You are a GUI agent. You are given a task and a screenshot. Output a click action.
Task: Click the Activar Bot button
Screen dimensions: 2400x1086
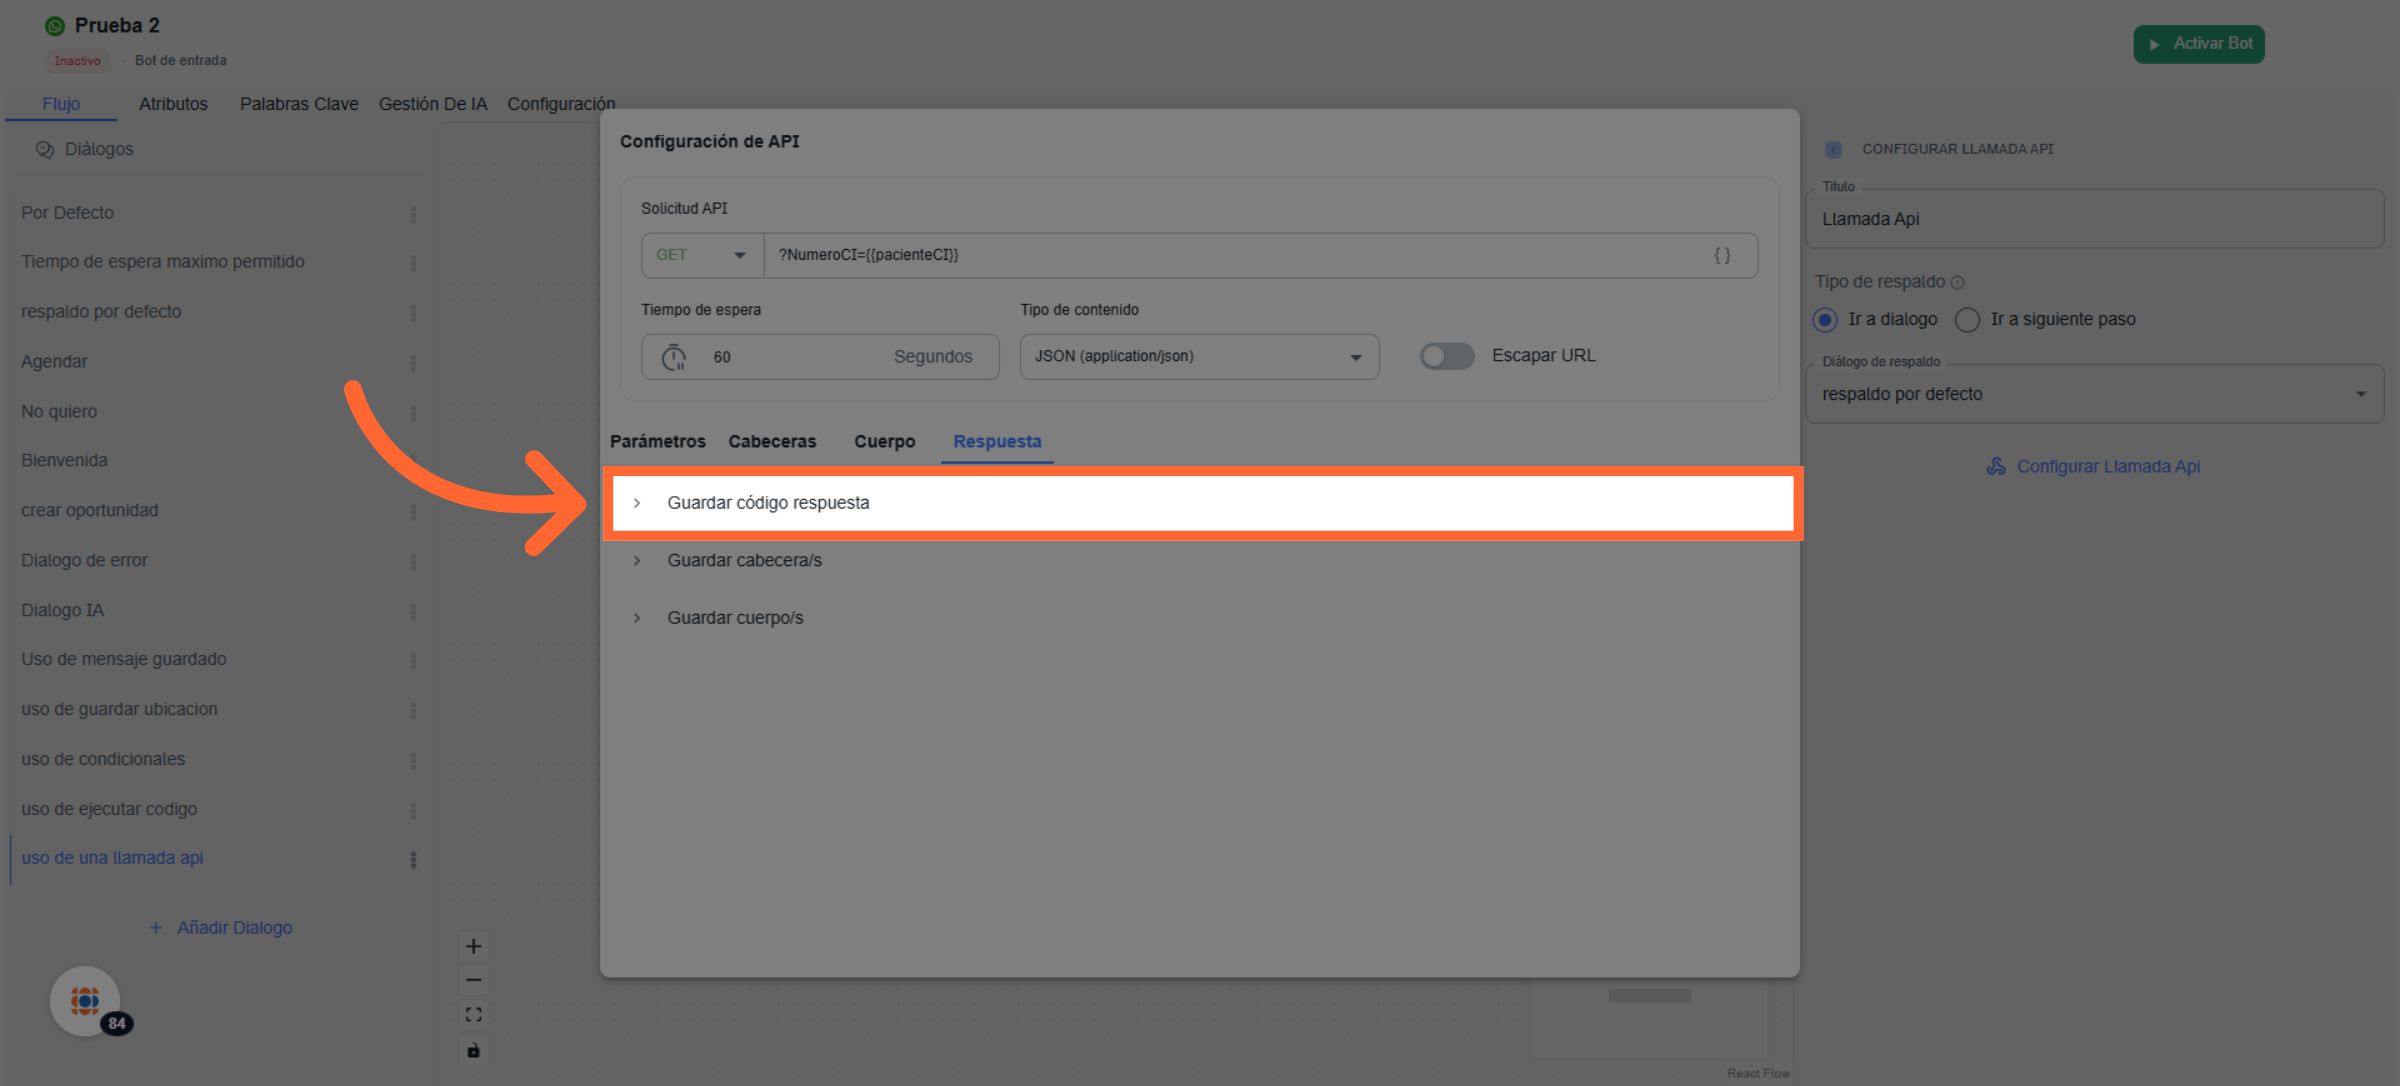pos(2198,44)
